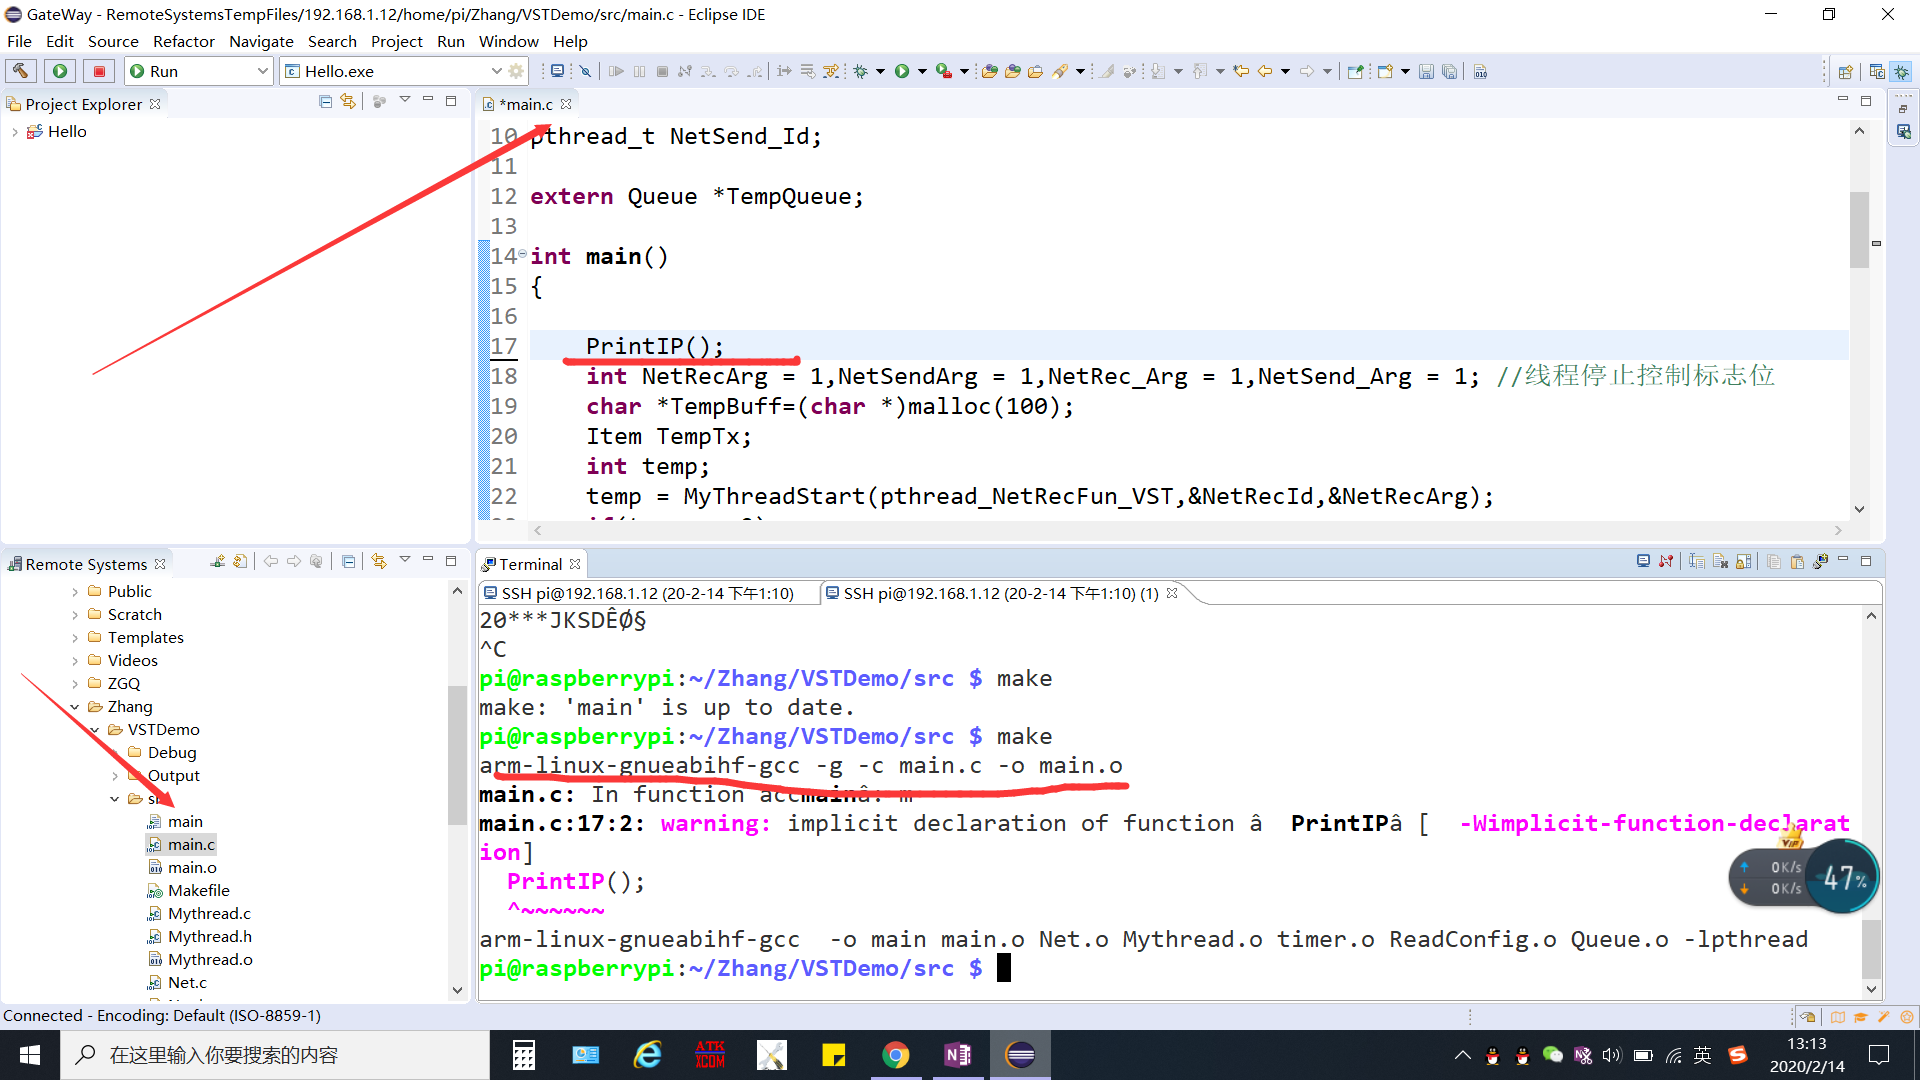Open the Refactor menu
Viewport: 1920px width, 1080px height.
[183, 41]
